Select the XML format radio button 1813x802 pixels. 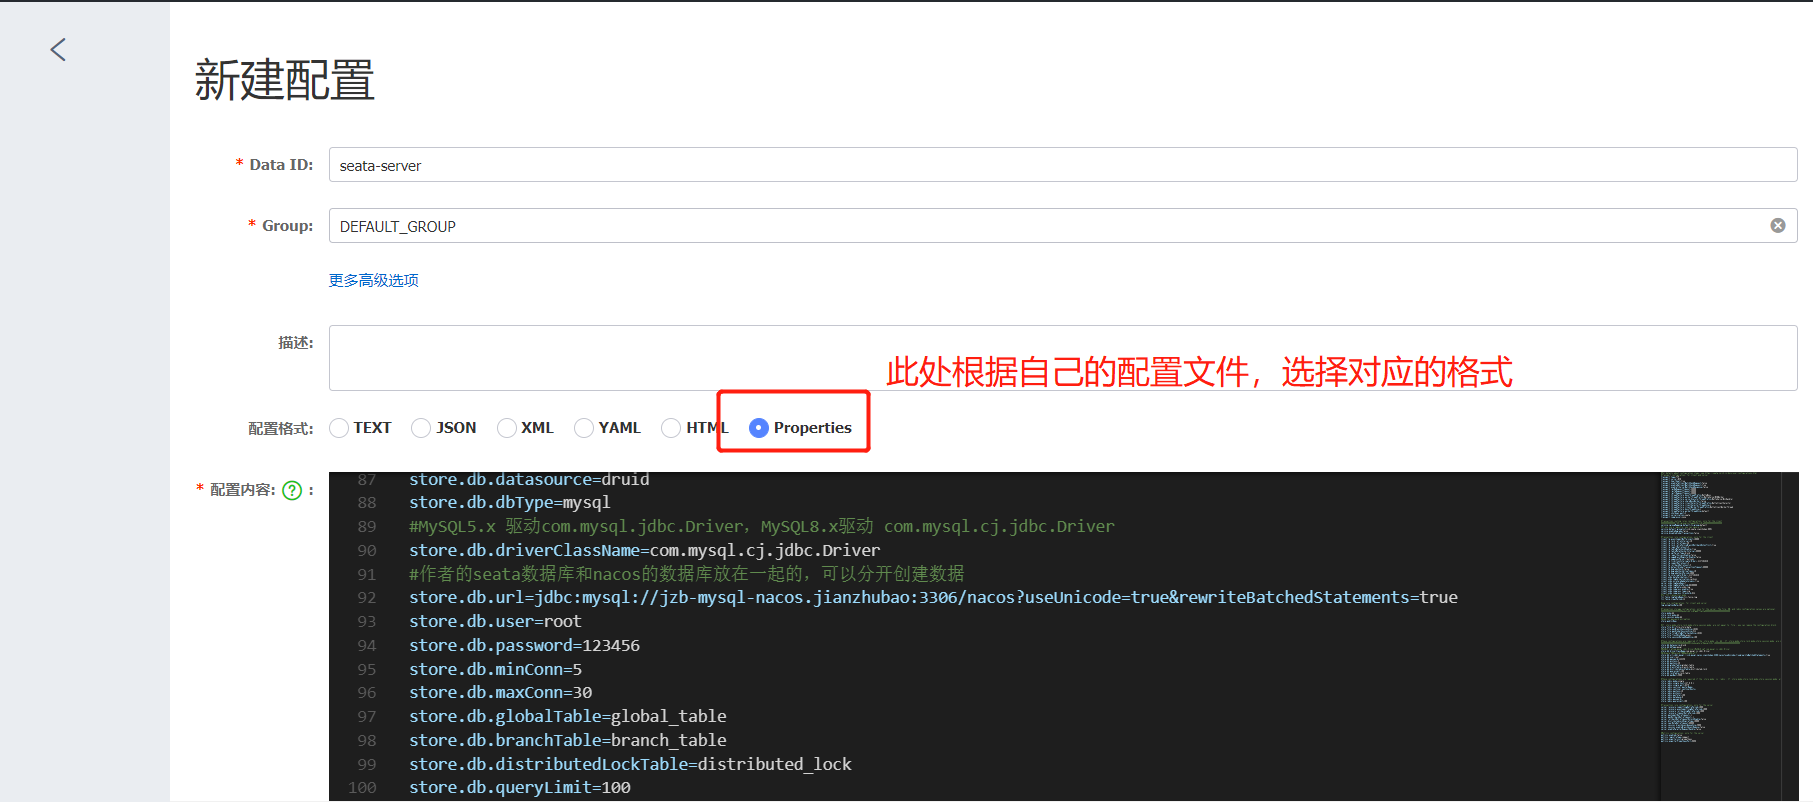click(507, 428)
